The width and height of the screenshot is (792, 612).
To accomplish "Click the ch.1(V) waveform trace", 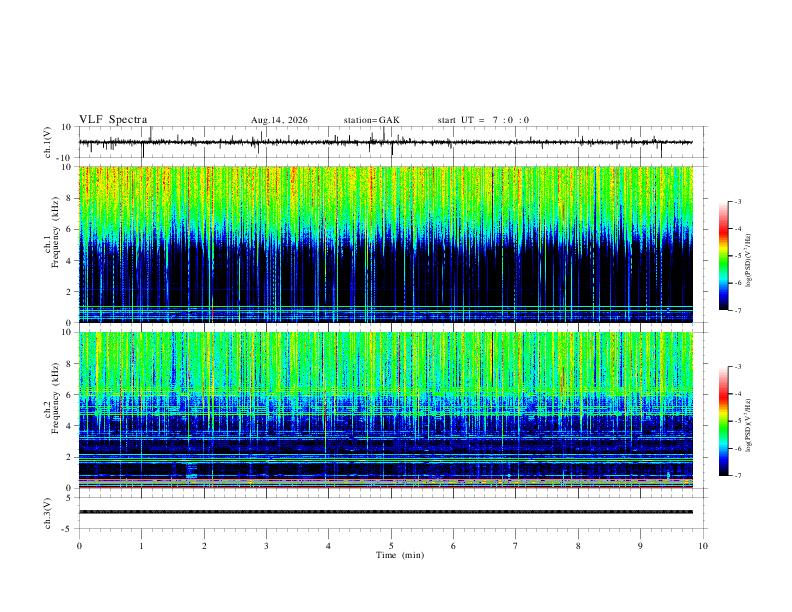I will (385, 142).
